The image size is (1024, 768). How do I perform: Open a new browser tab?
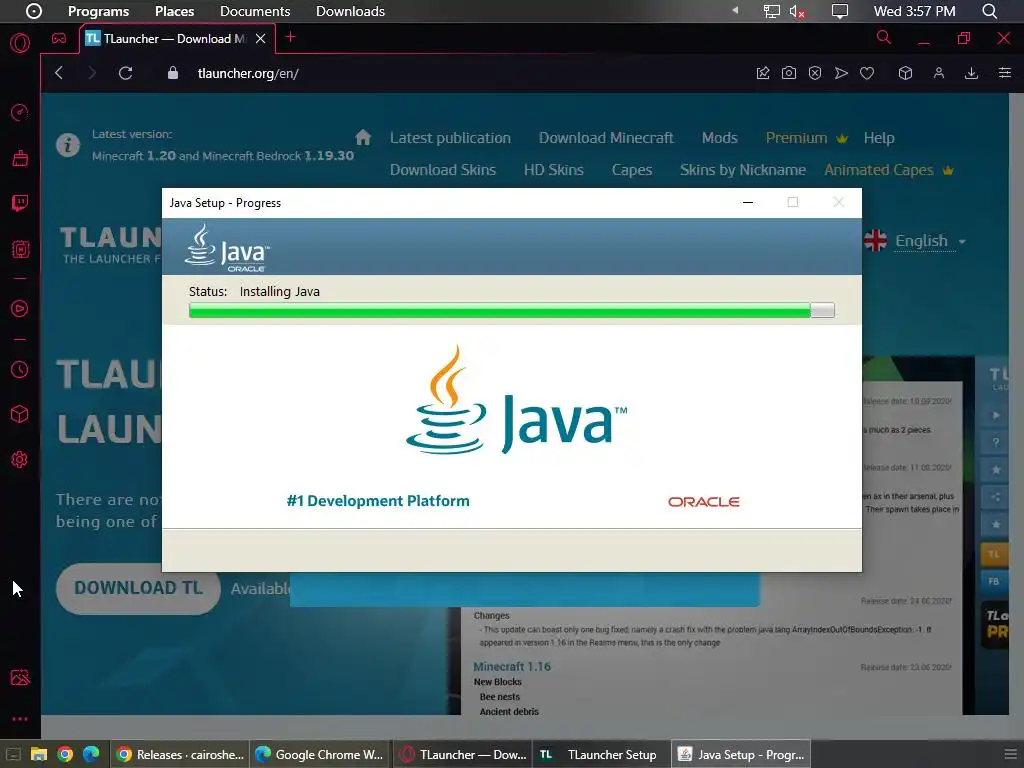291,38
